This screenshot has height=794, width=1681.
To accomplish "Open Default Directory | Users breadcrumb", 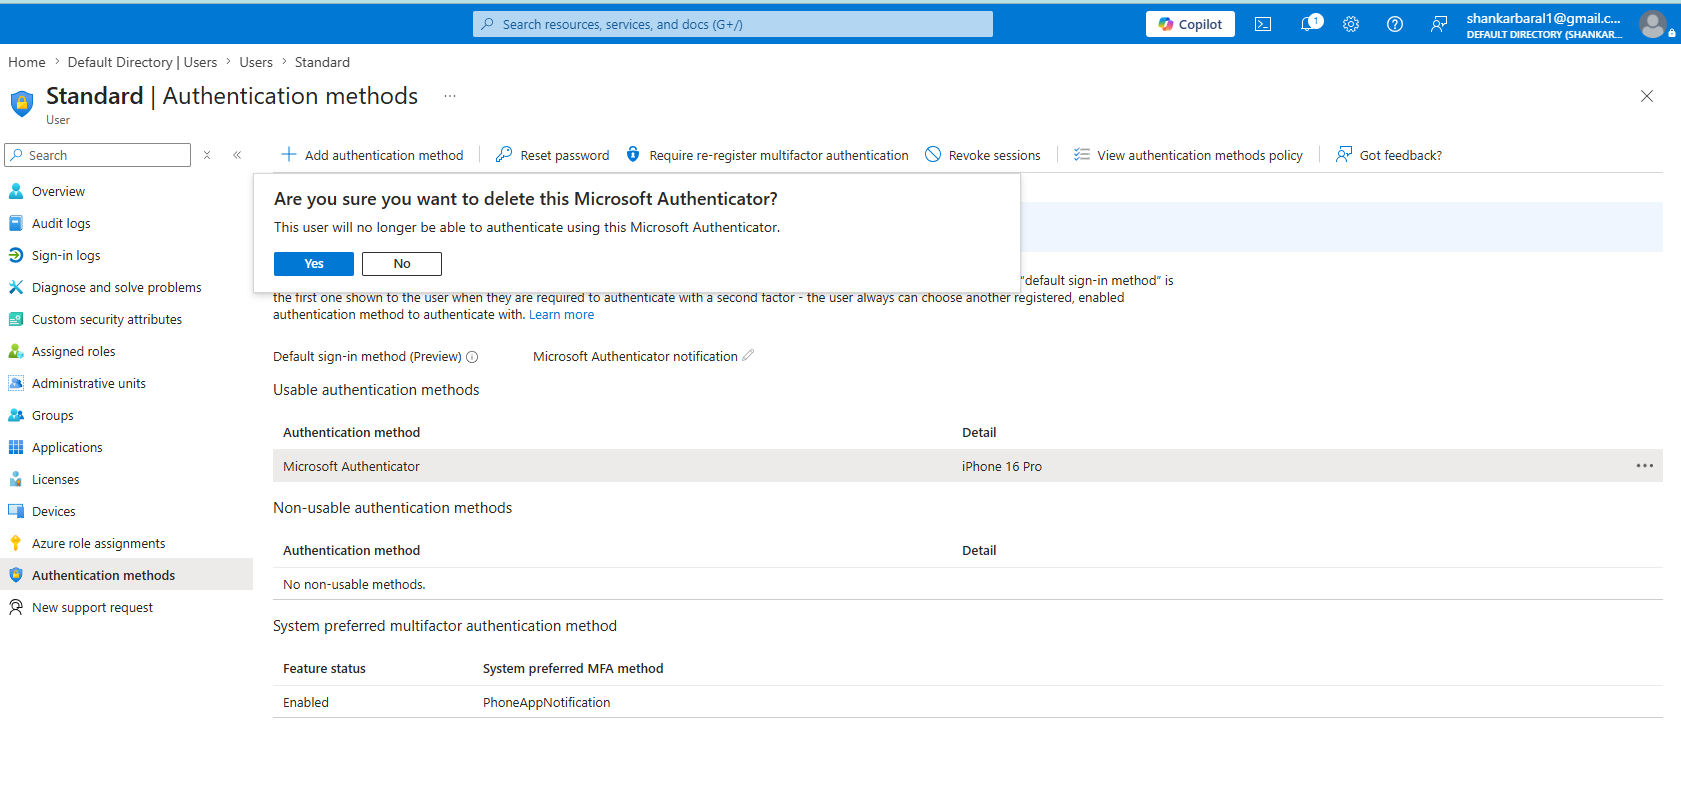I will (x=142, y=62).
